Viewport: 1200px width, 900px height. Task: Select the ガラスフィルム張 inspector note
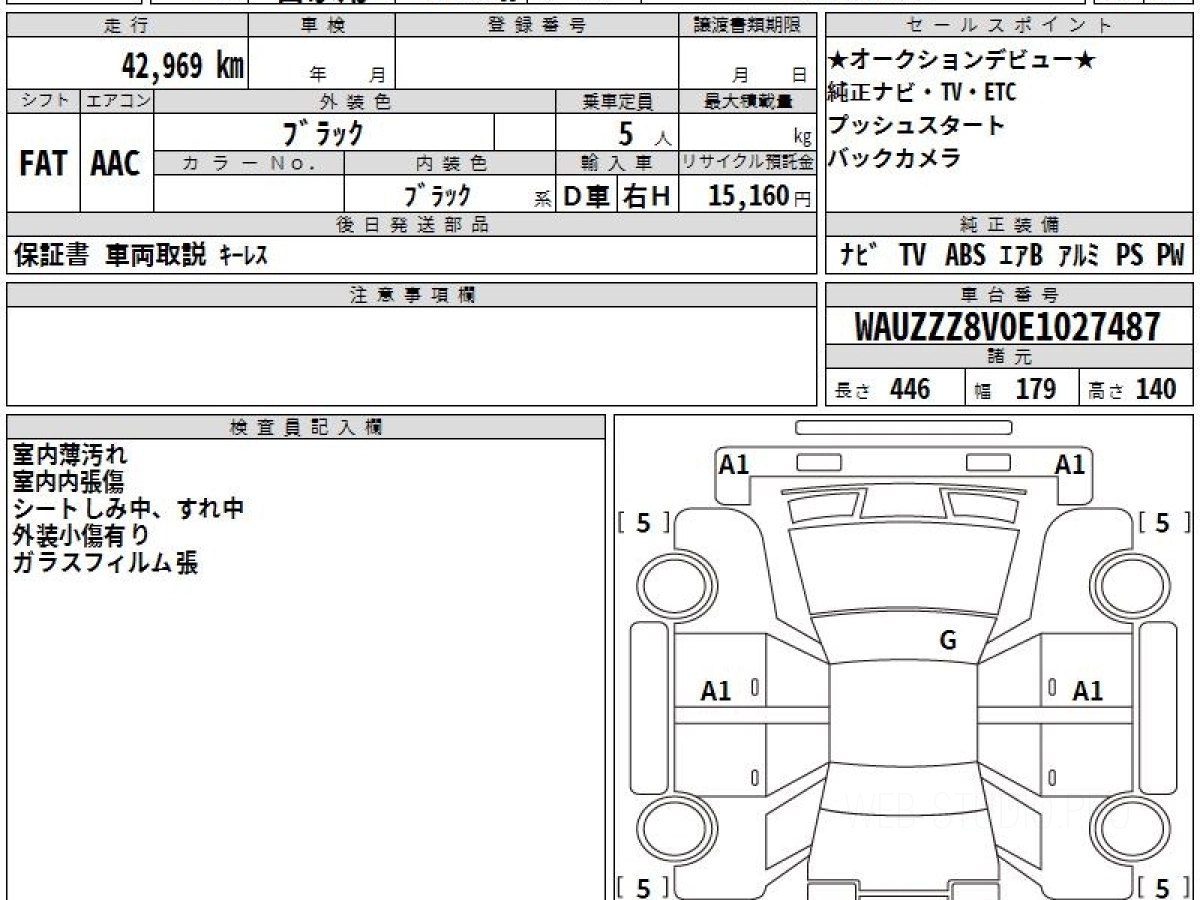point(105,563)
